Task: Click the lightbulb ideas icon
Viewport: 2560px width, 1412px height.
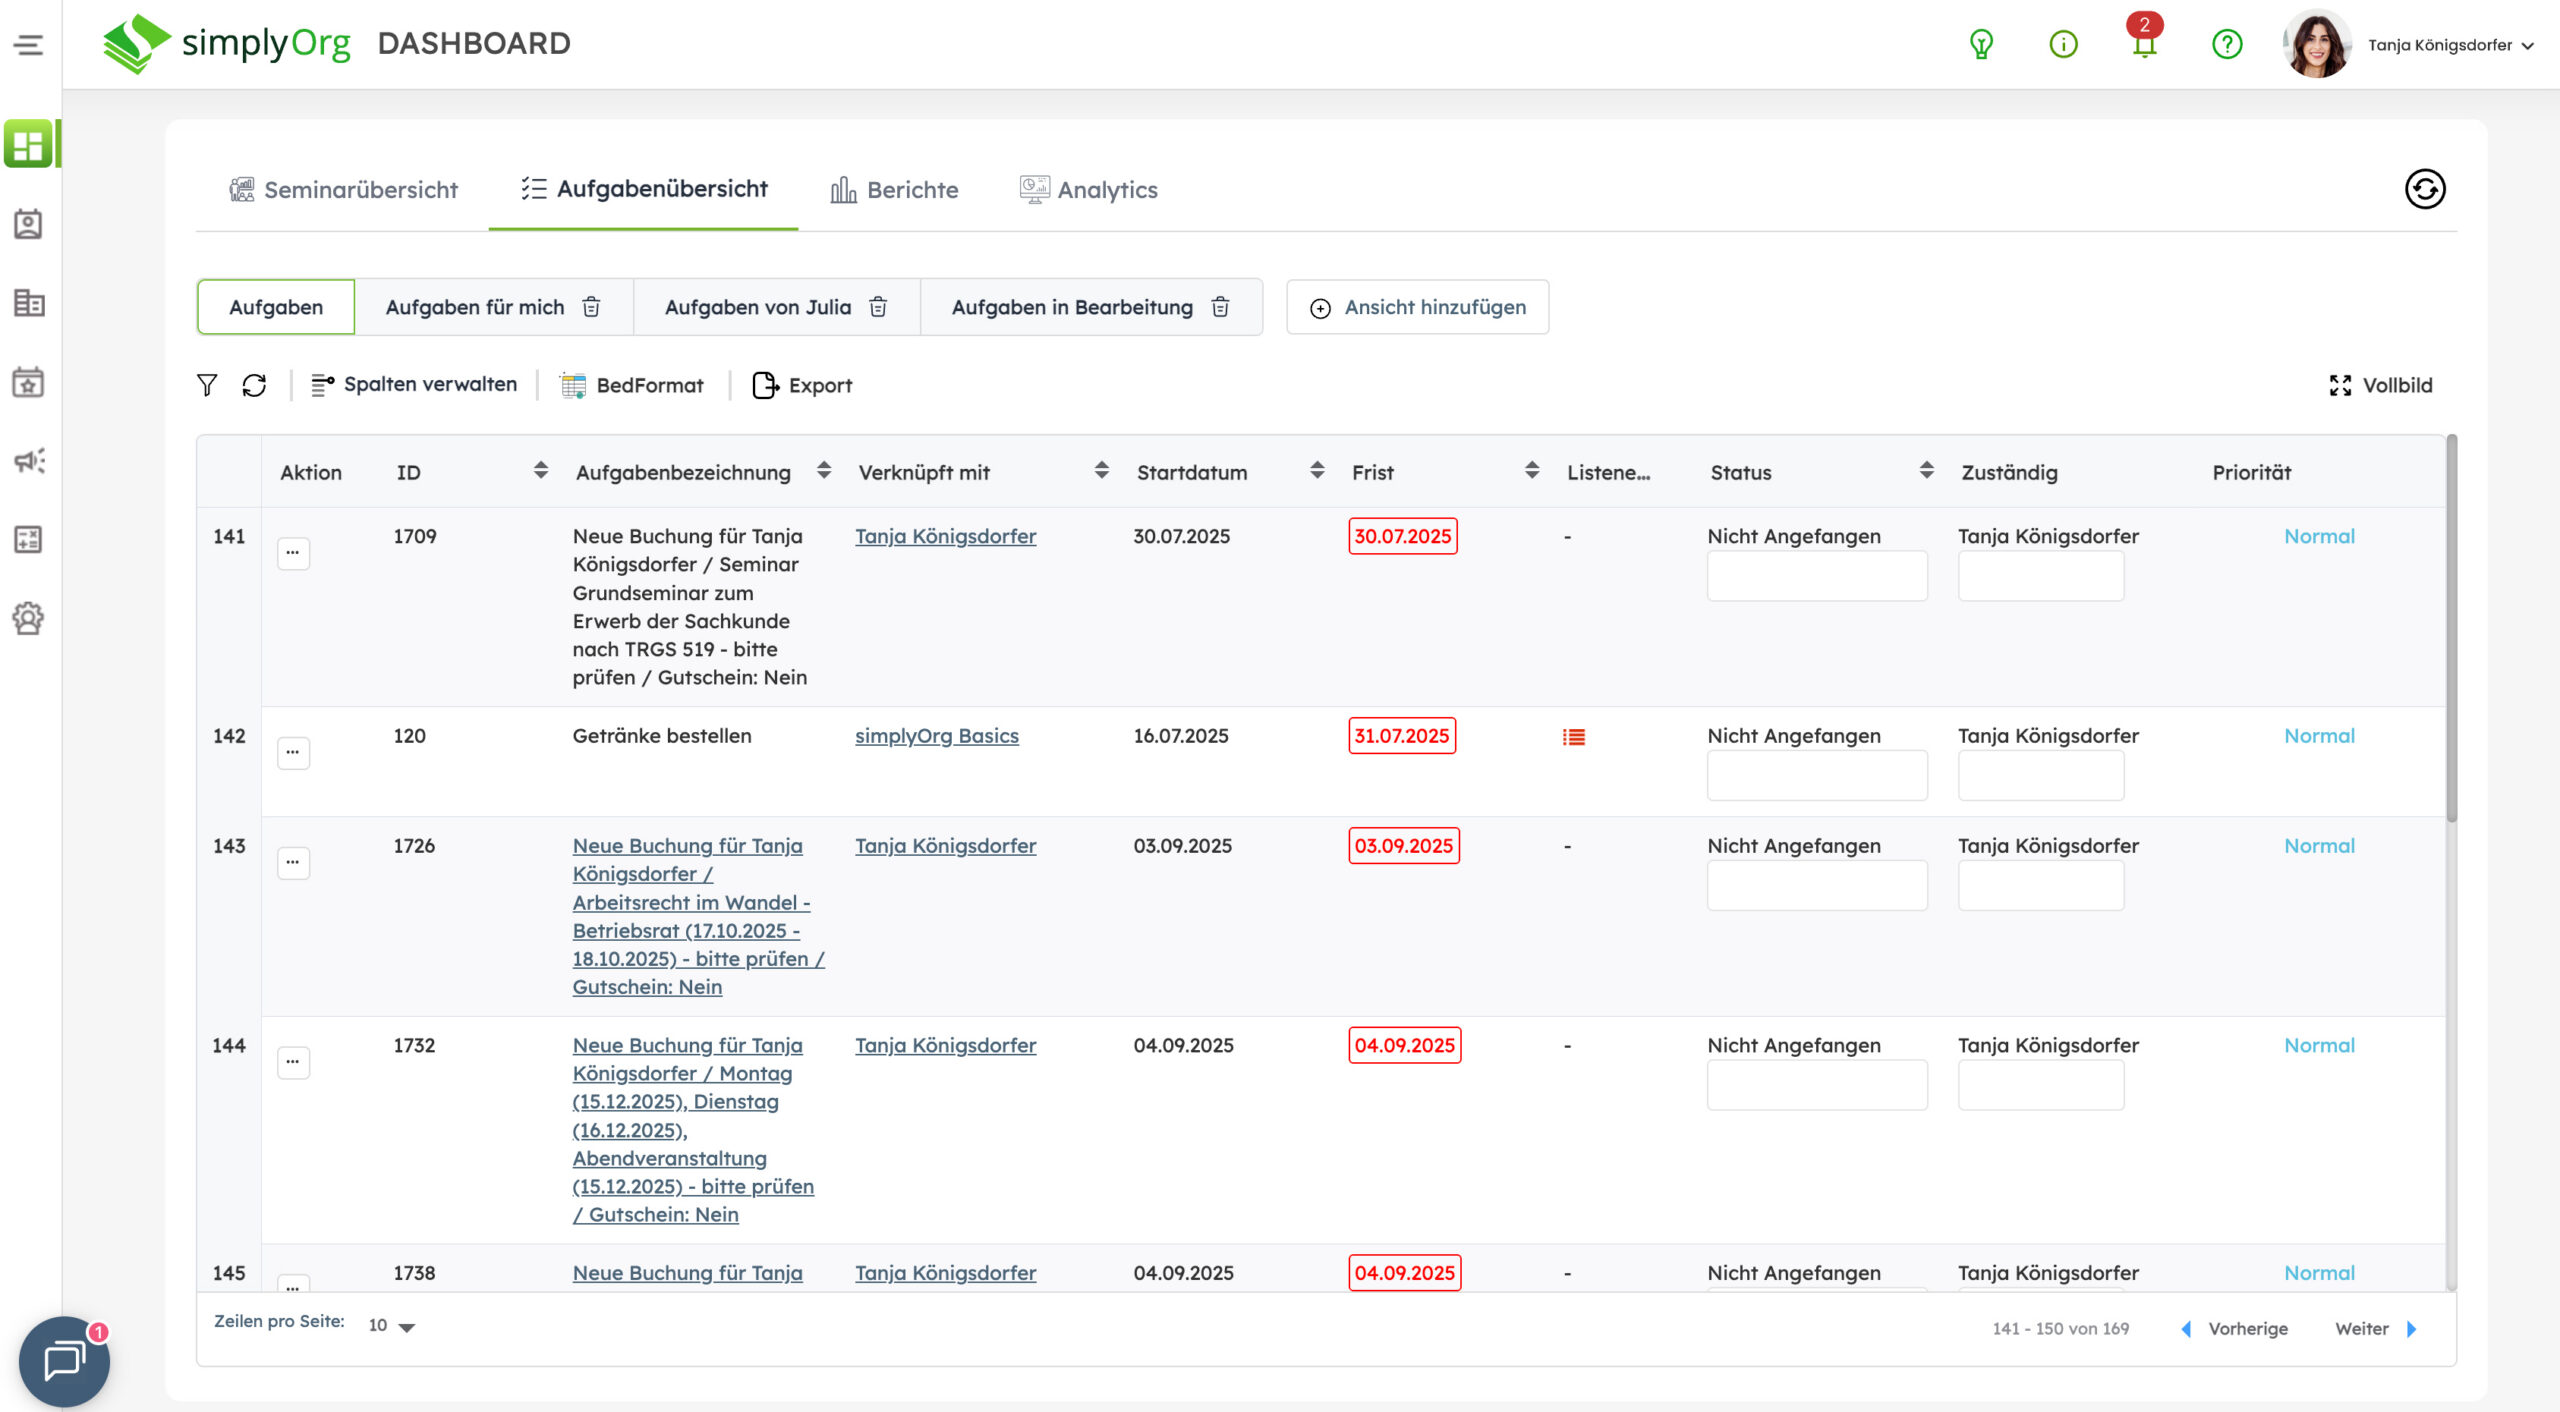Action: pos(1980,44)
